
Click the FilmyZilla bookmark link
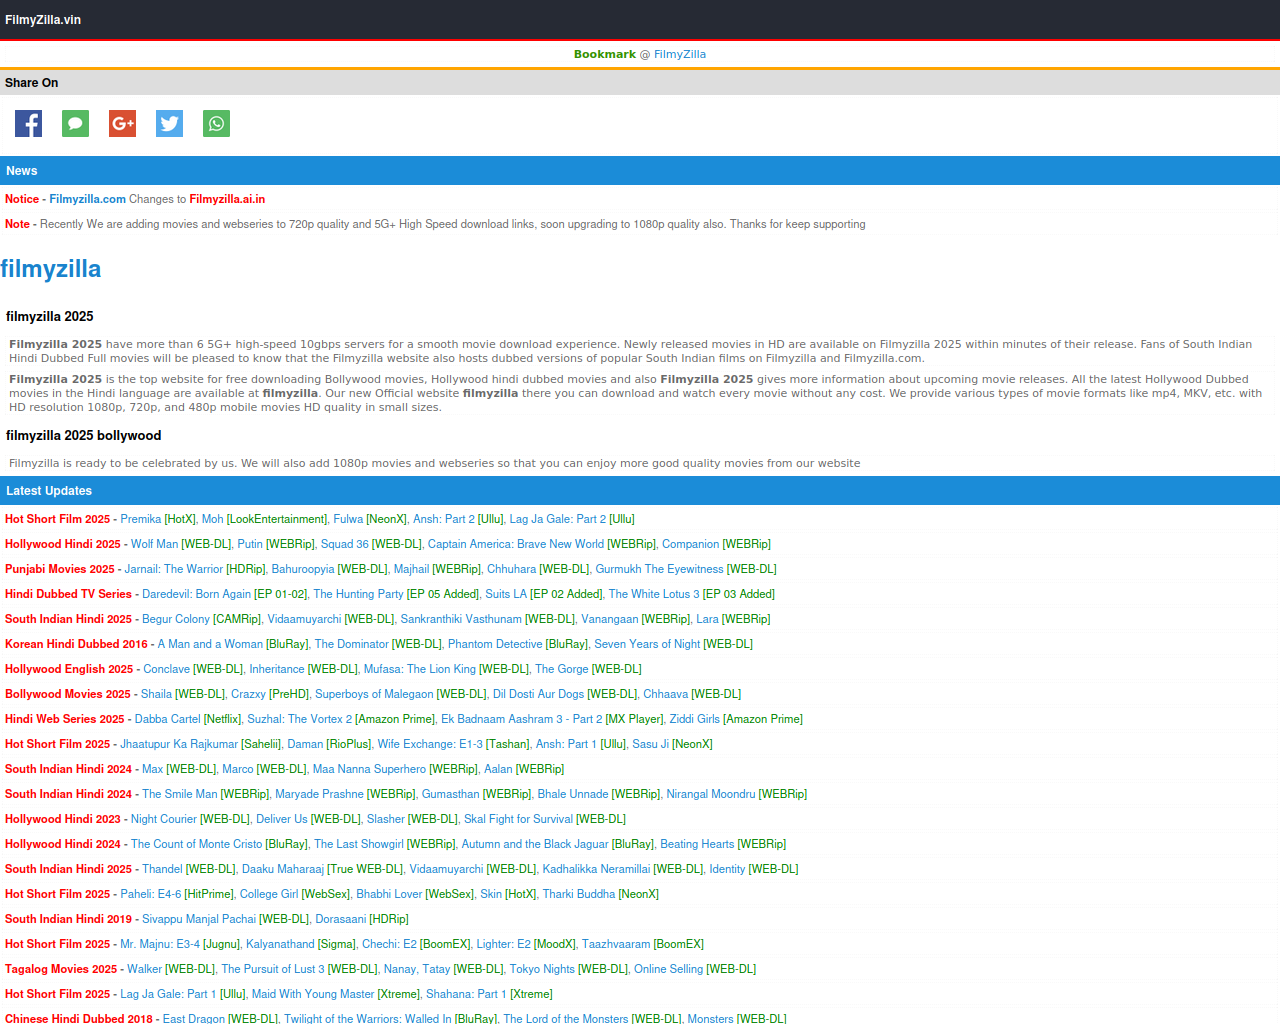(680, 54)
